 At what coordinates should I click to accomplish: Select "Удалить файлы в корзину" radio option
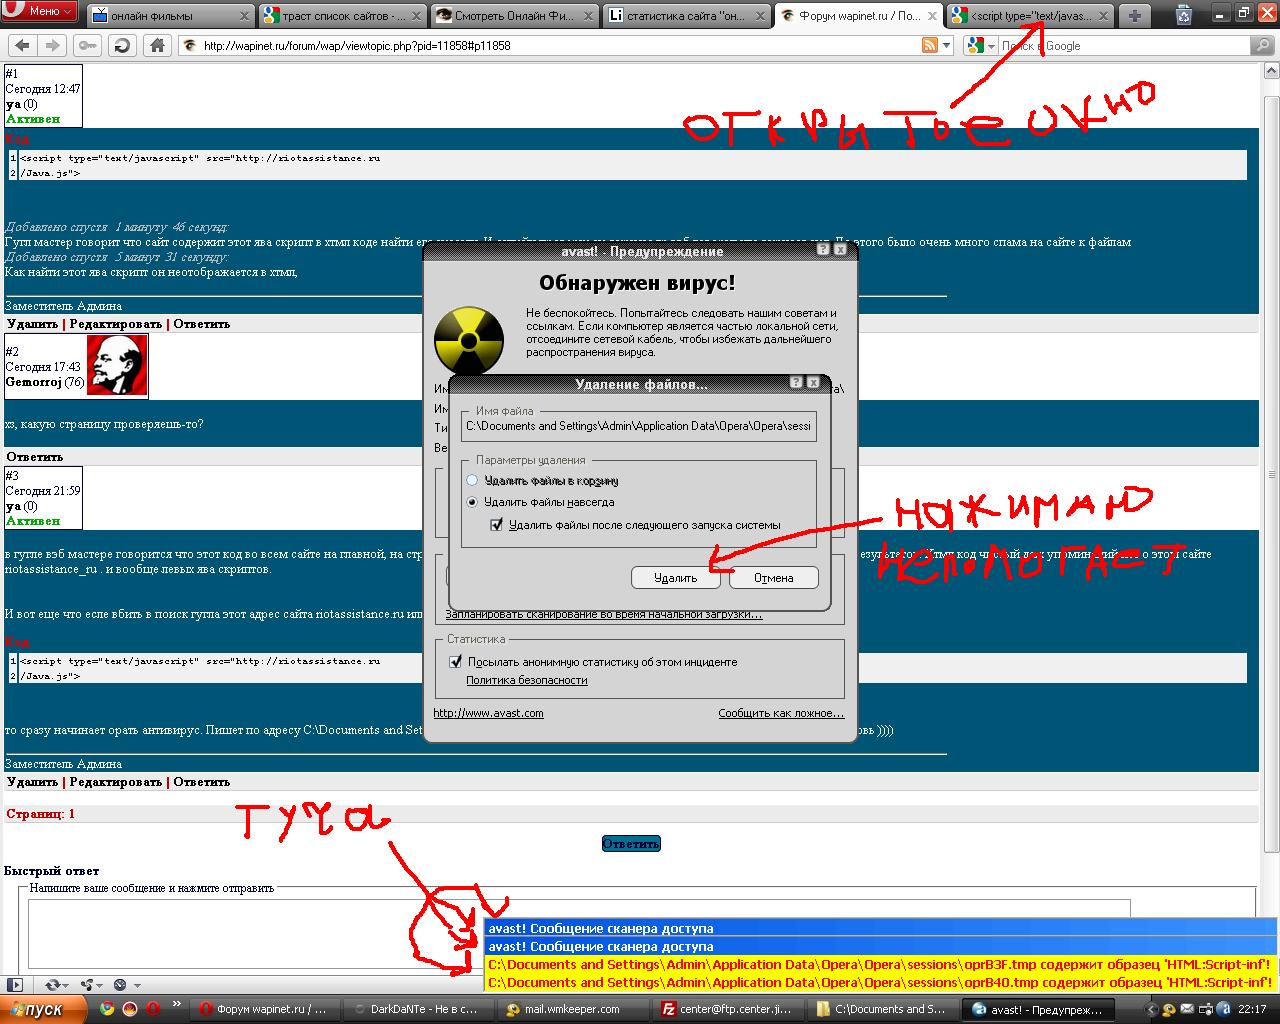pos(473,481)
